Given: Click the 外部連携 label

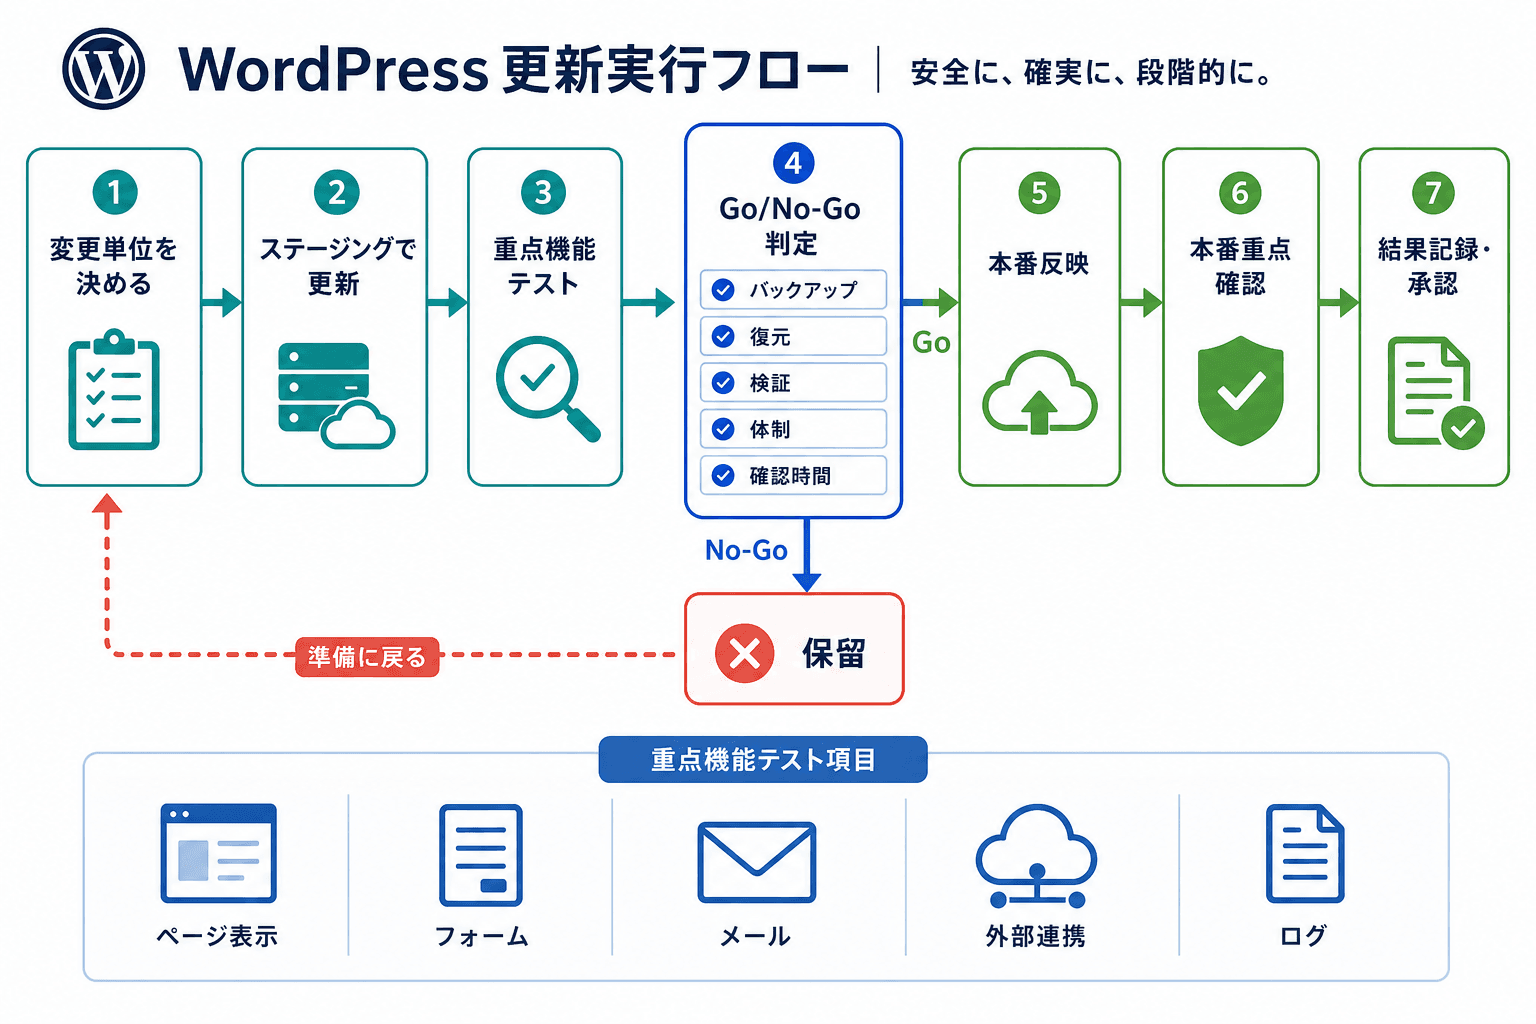Looking at the screenshot, I should point(1036,936).
